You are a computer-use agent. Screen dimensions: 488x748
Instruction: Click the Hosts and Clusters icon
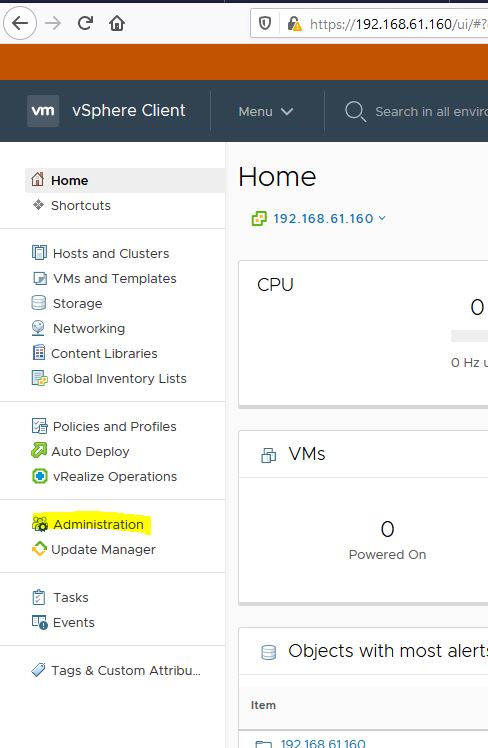pyautogui.click(x=39, y=252)
